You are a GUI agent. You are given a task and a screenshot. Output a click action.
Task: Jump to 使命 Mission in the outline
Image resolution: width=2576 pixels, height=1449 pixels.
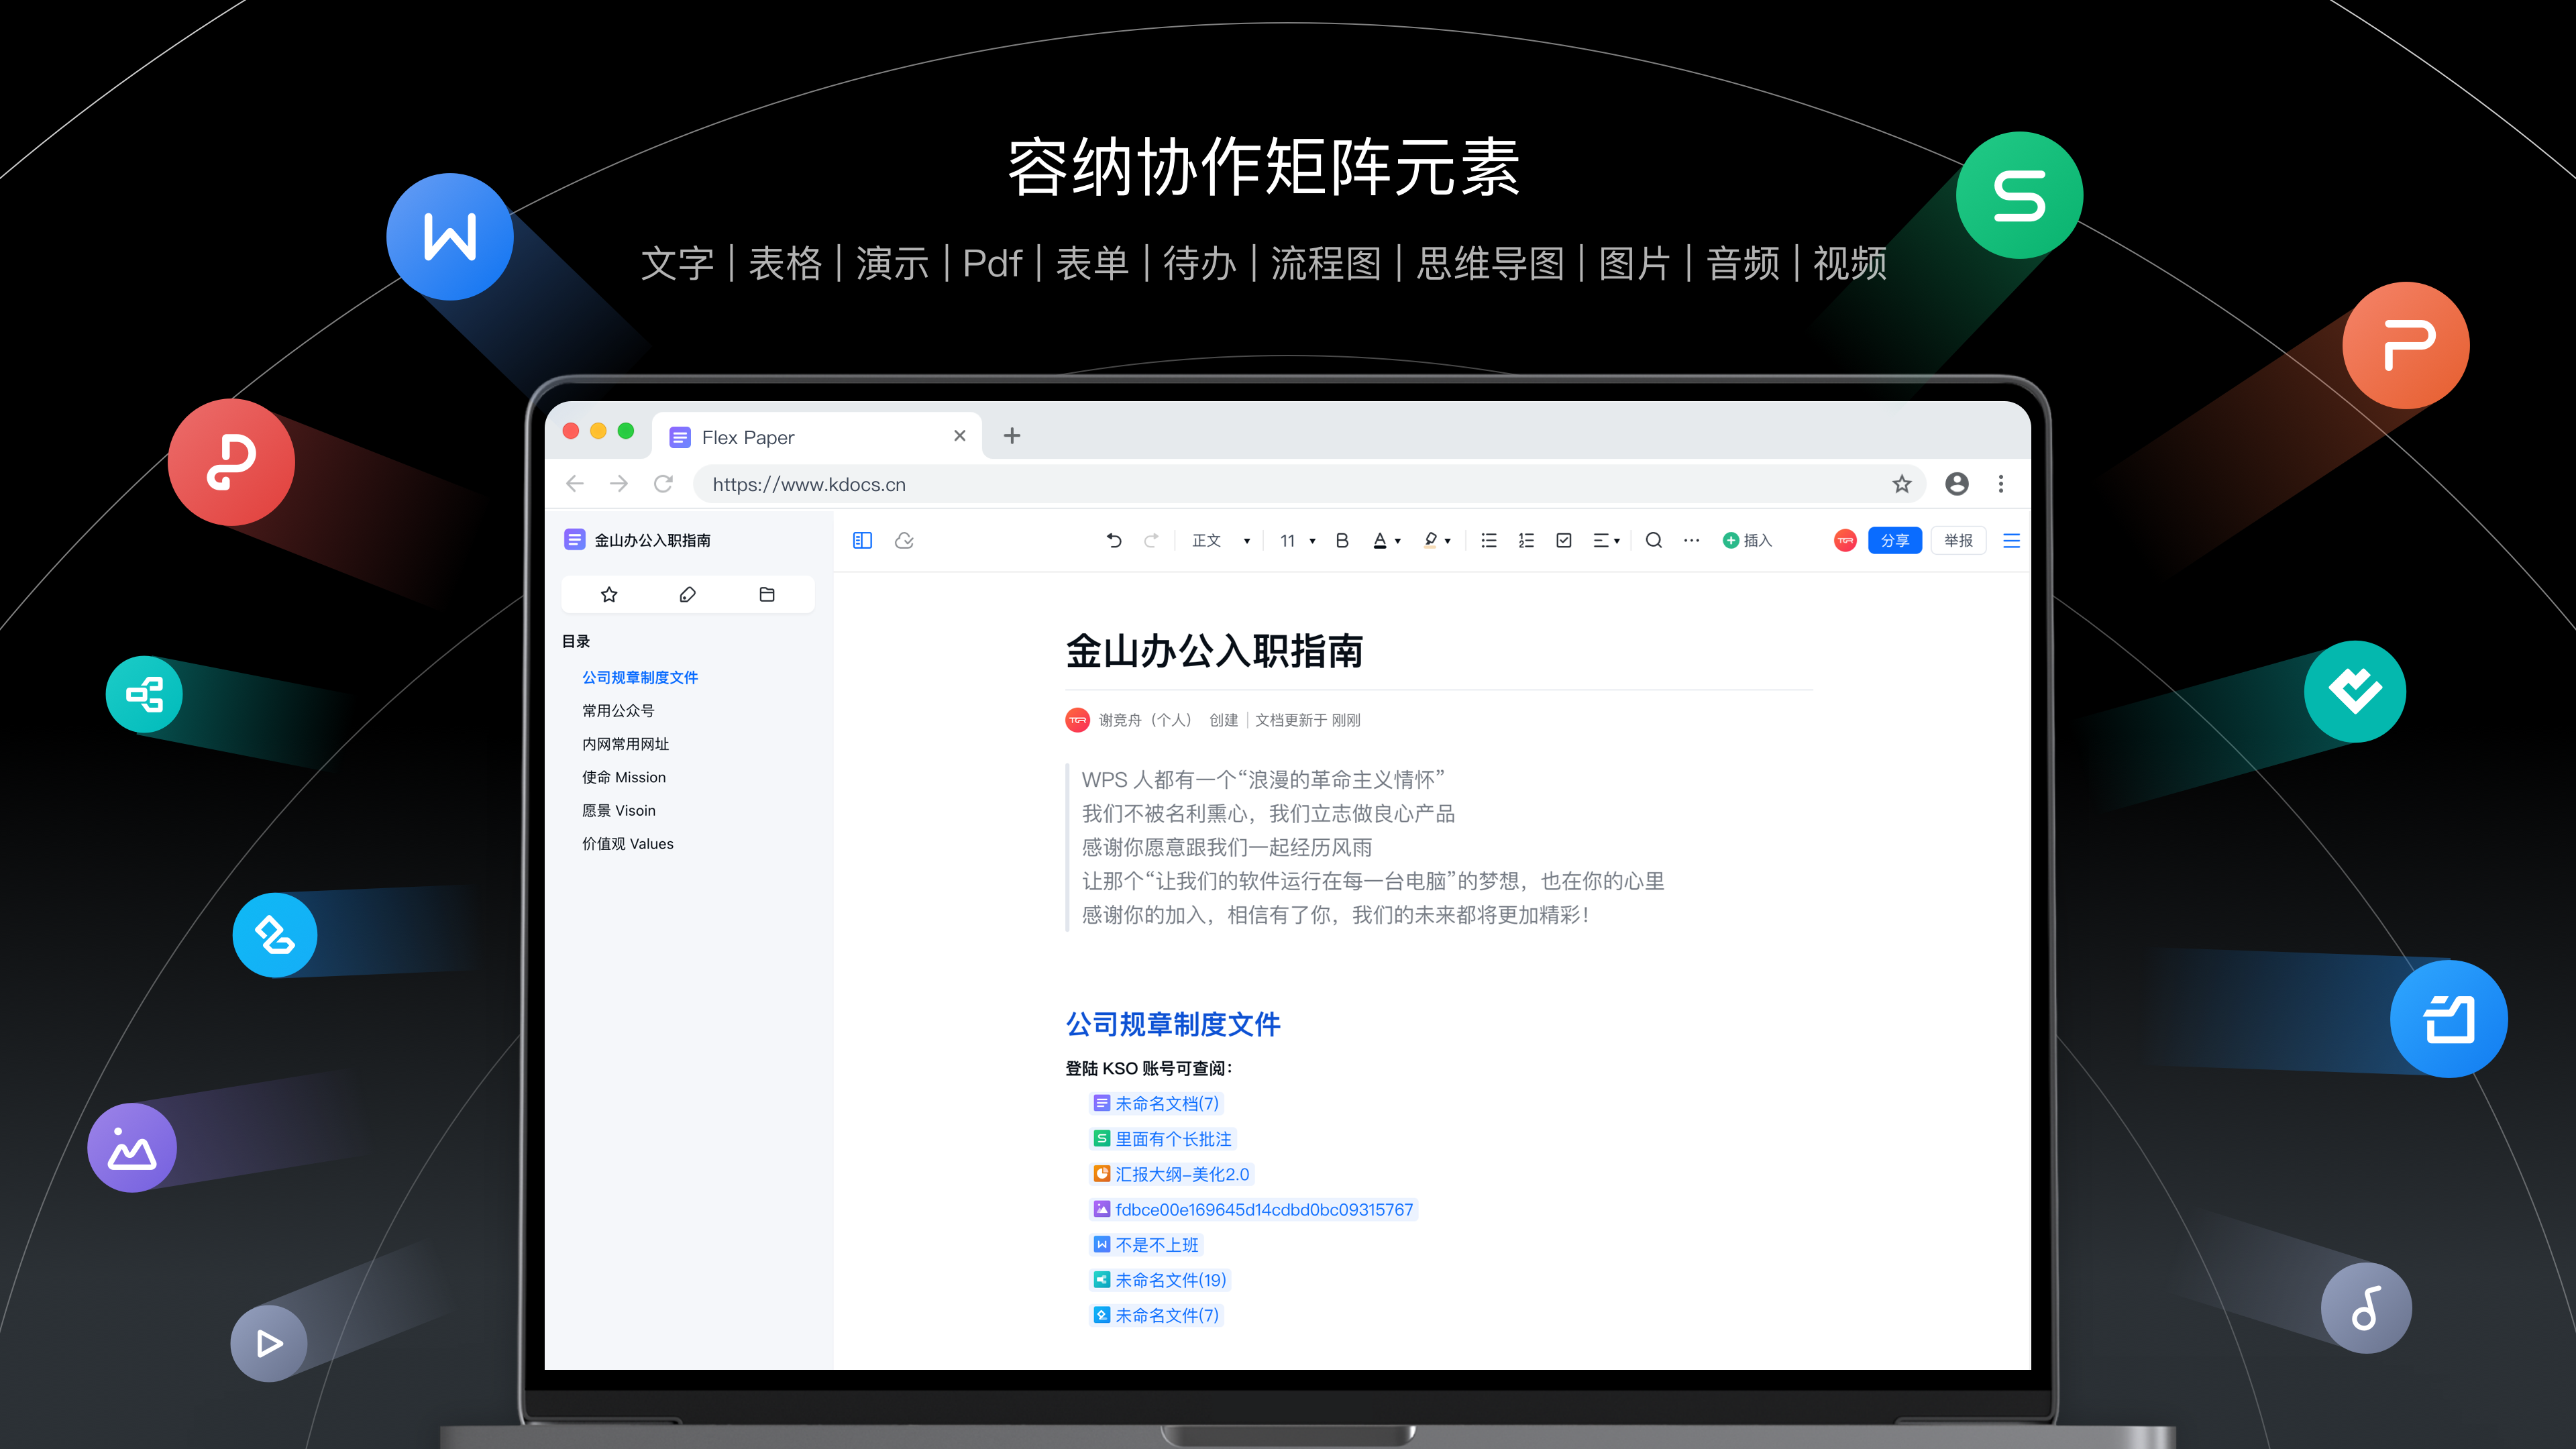624,777
